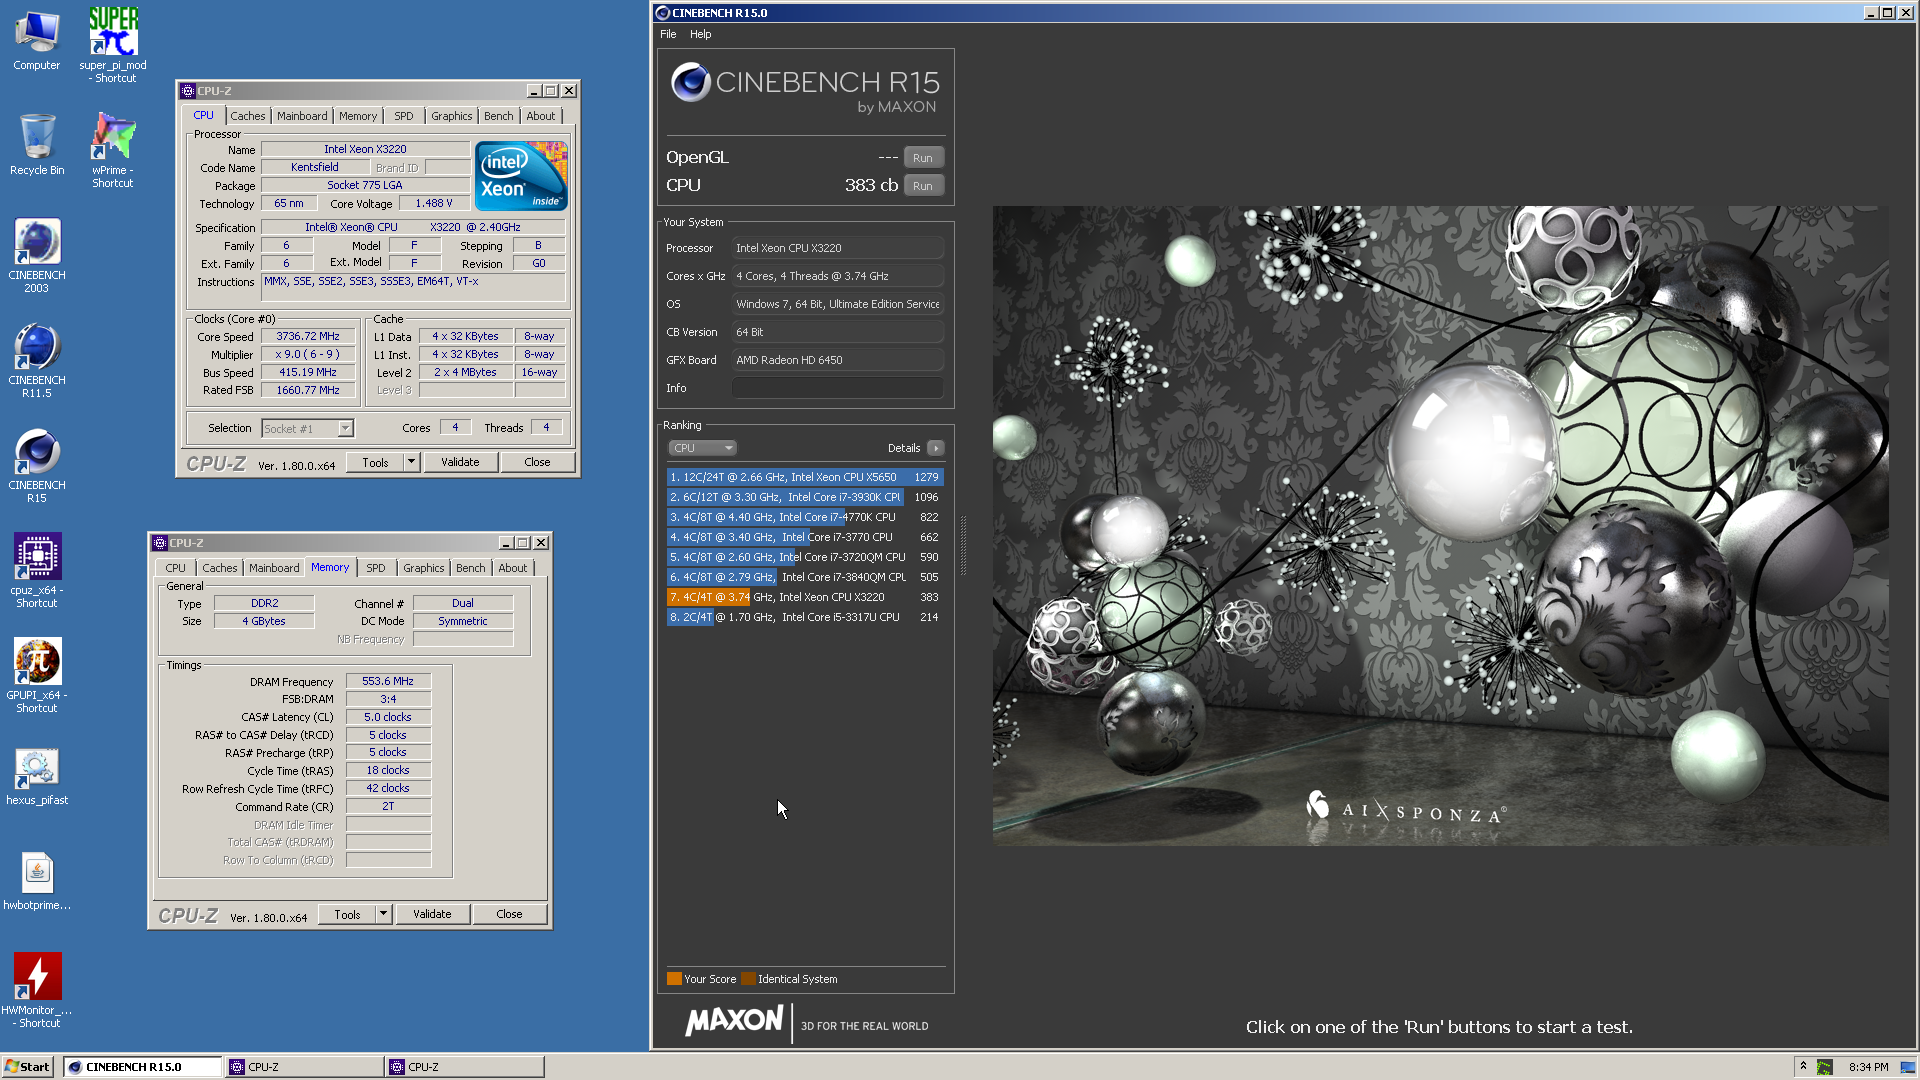Click the Intel Xeon inside logo in CPU-Z

pyautogui.click(x=521, y=176)
